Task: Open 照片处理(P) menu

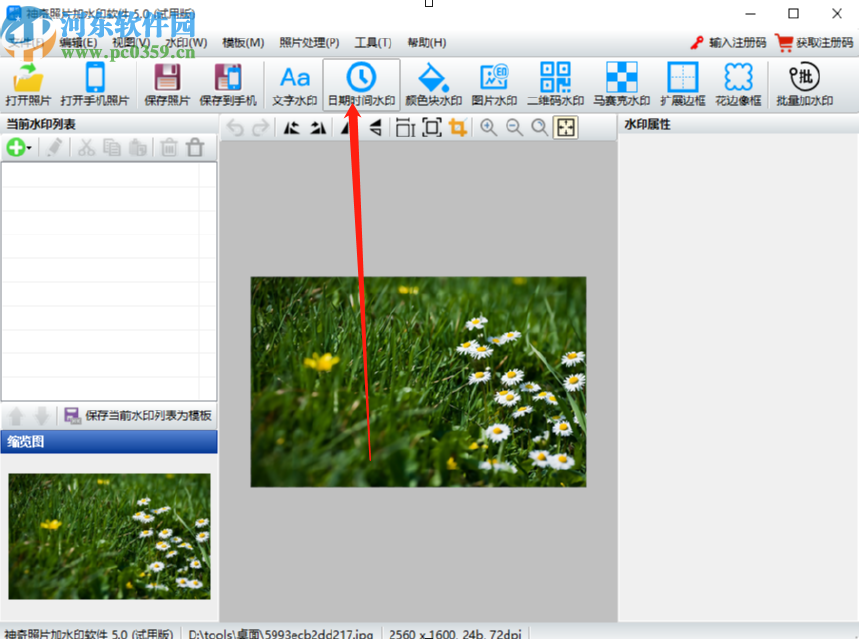Action: (x=309, y=42)
